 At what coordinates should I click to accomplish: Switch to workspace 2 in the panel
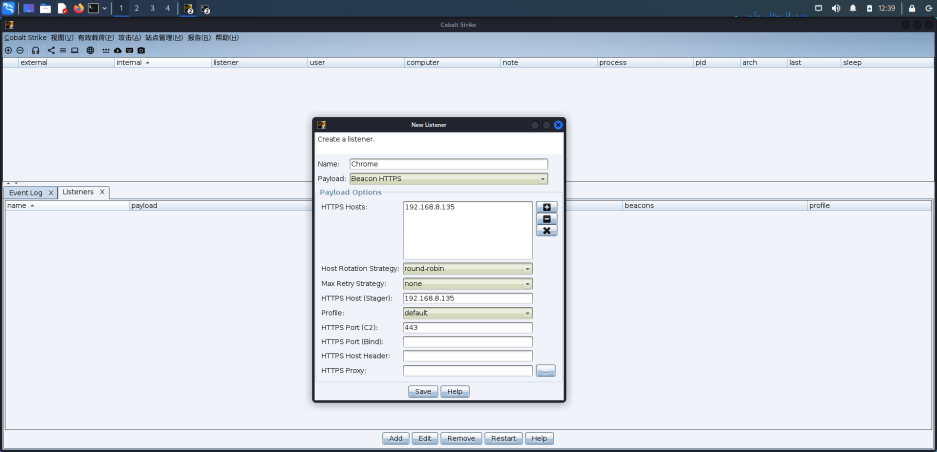137,8
